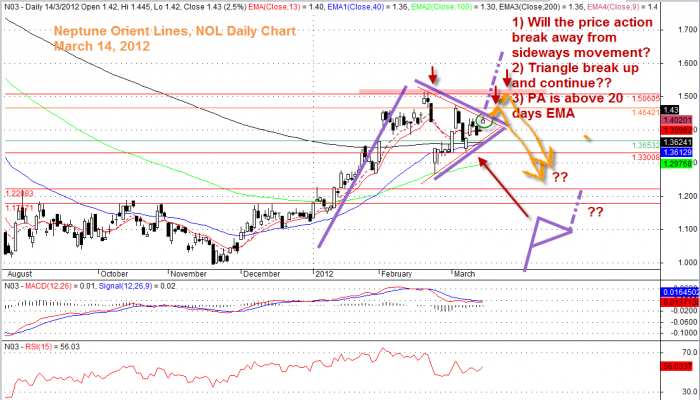
Task: Click the 1.46421 level value
Action: 646,112
